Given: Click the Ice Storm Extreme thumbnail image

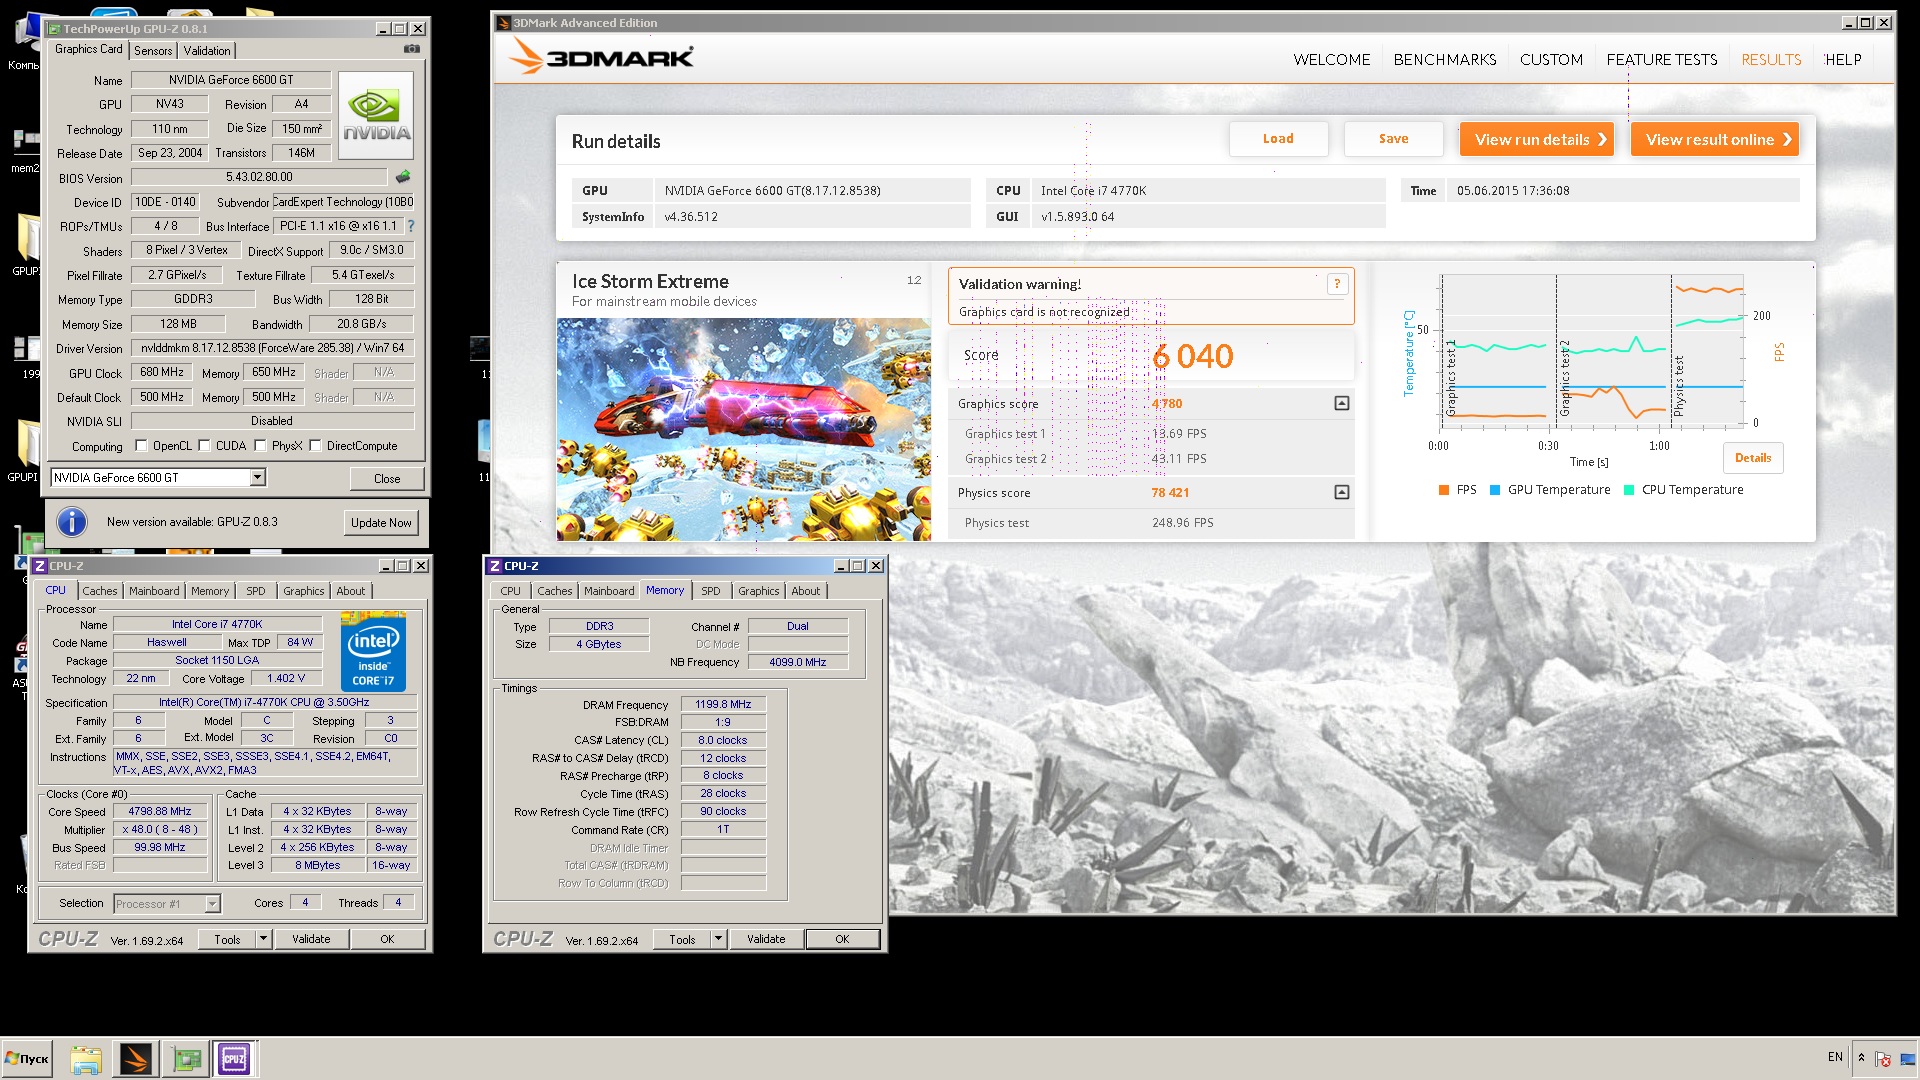Looking at the screenshot, I should [x=743, y=429].
